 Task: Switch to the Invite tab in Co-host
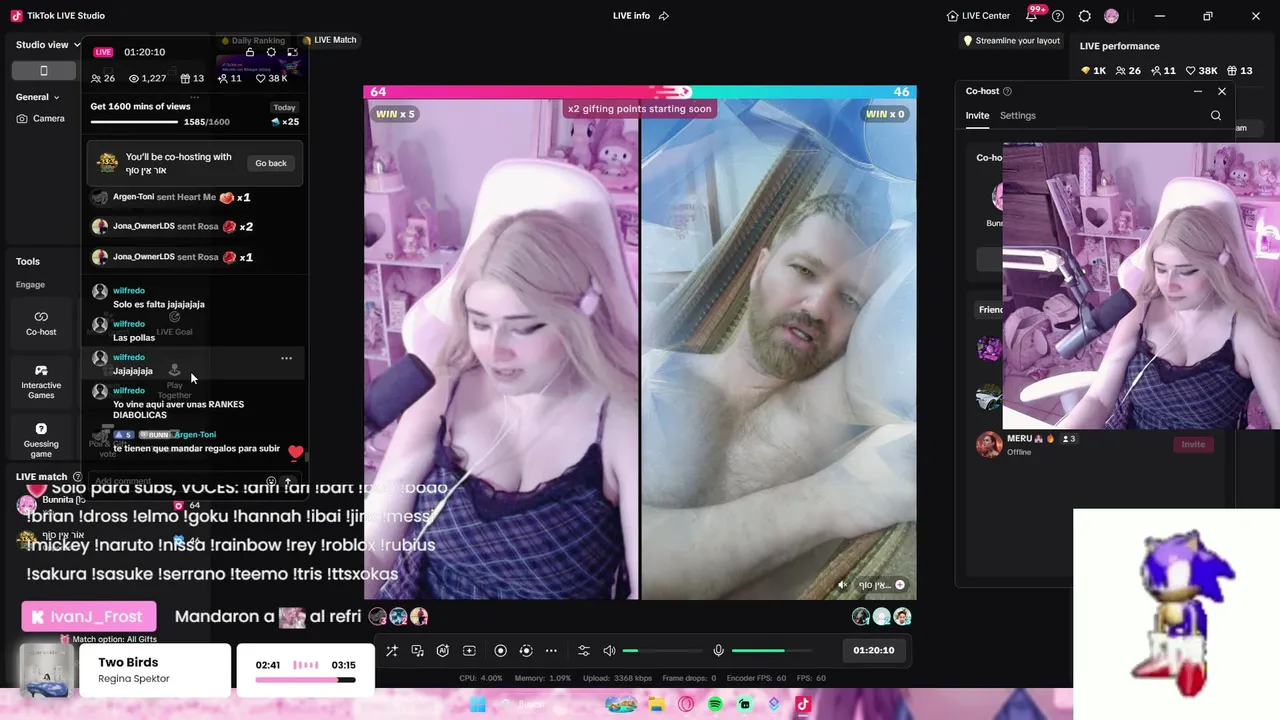977,116
